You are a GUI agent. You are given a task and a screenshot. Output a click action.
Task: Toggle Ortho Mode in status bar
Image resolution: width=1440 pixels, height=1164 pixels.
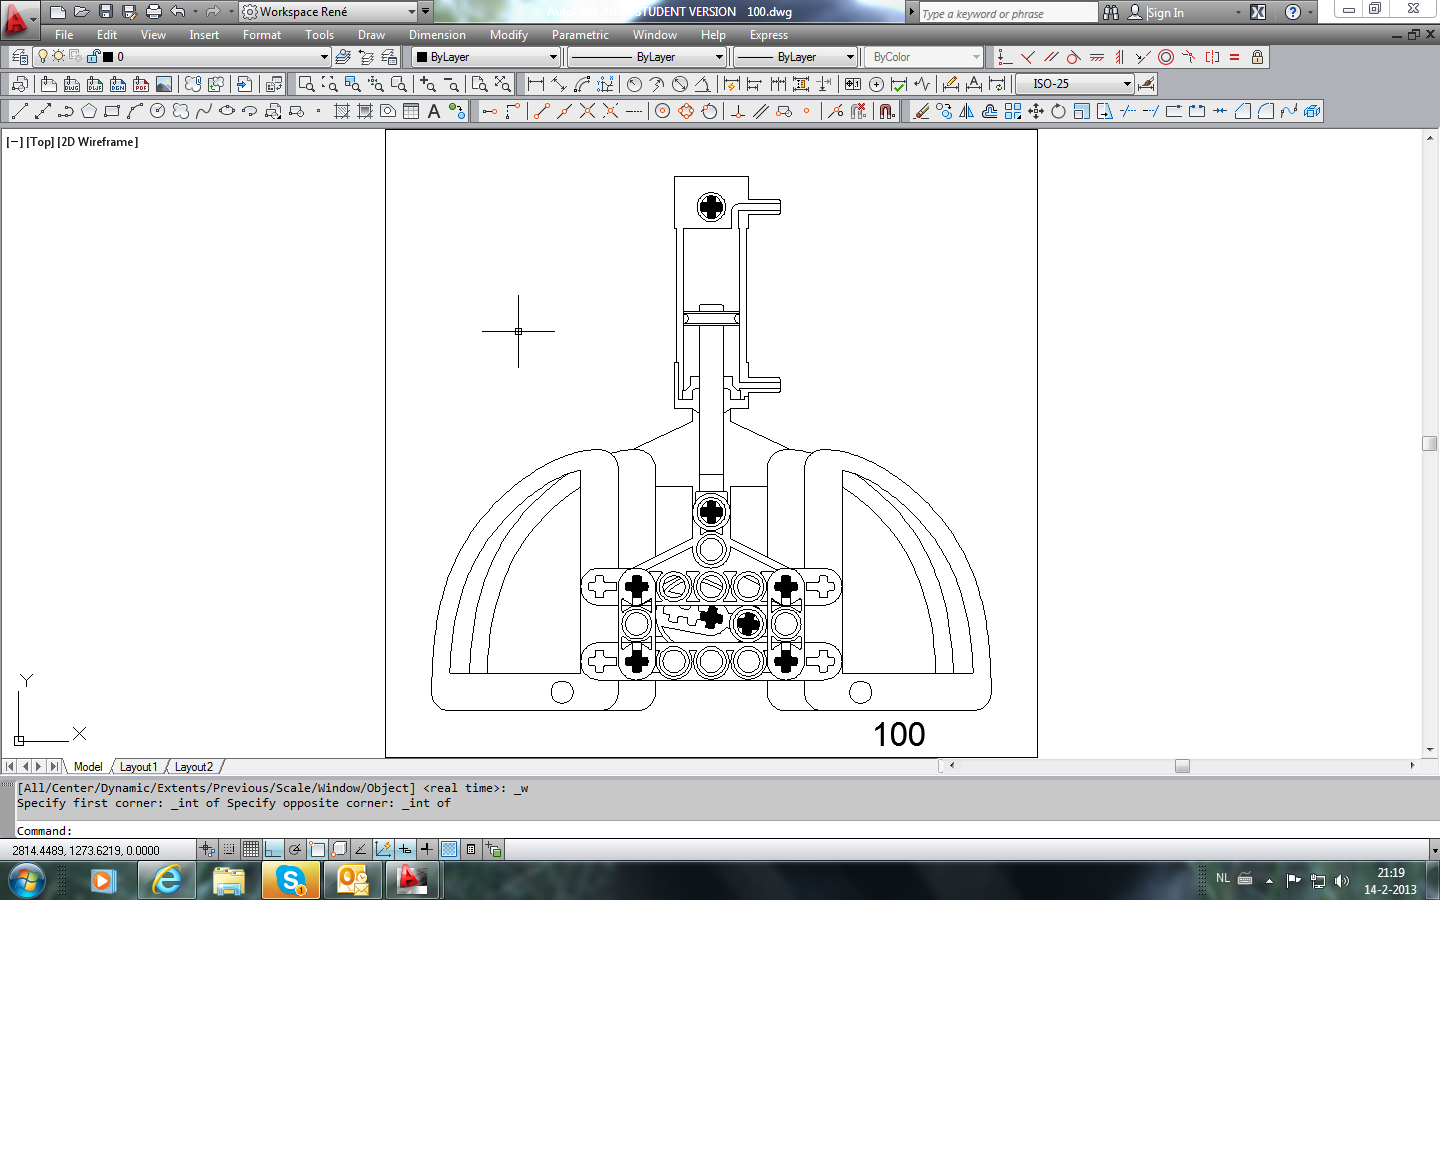[273, 850]
